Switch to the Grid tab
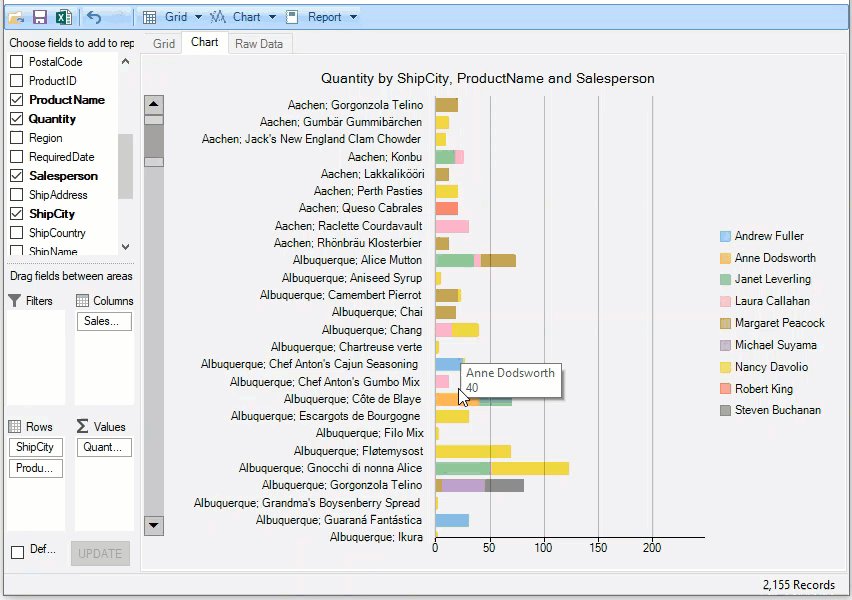This screenshot has height=600, width=852. (x=164, y=44)
